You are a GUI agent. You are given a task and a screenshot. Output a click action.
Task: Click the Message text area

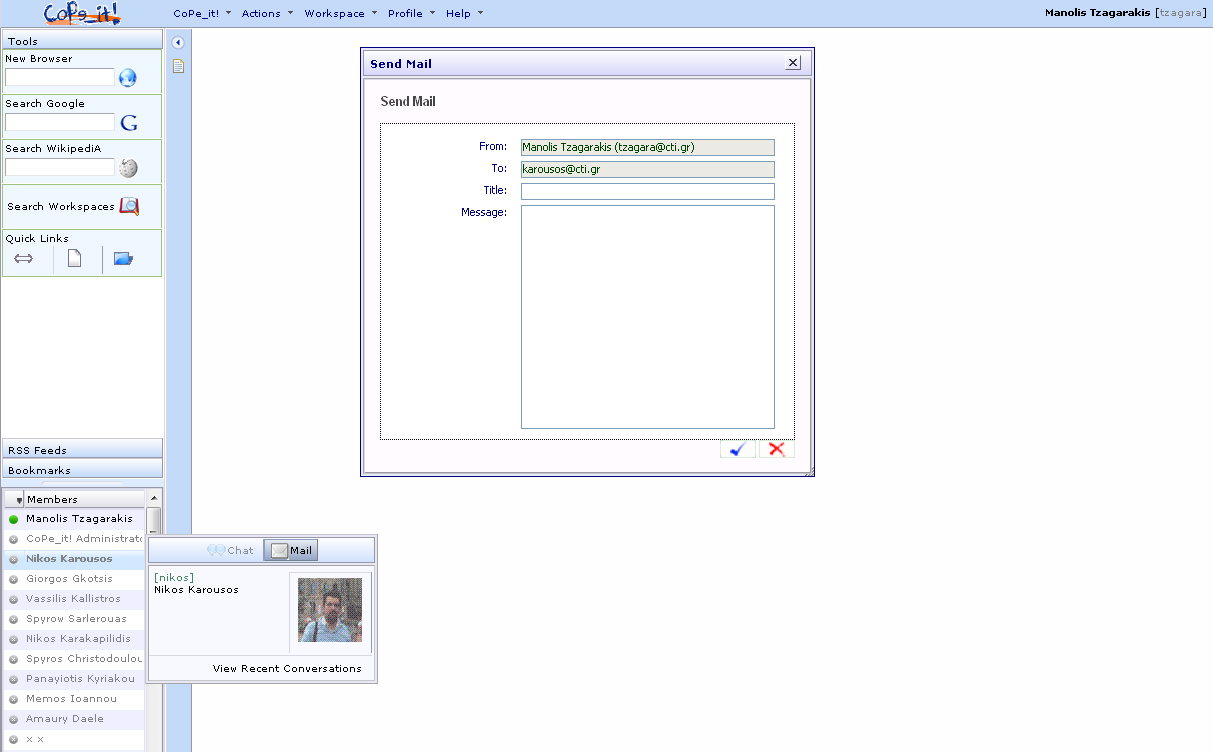(x=648, y=317)
